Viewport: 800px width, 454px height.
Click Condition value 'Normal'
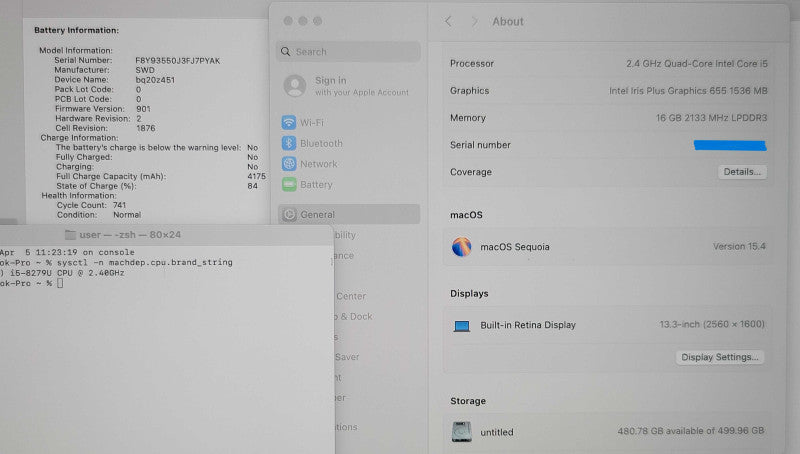pos(127,215)
